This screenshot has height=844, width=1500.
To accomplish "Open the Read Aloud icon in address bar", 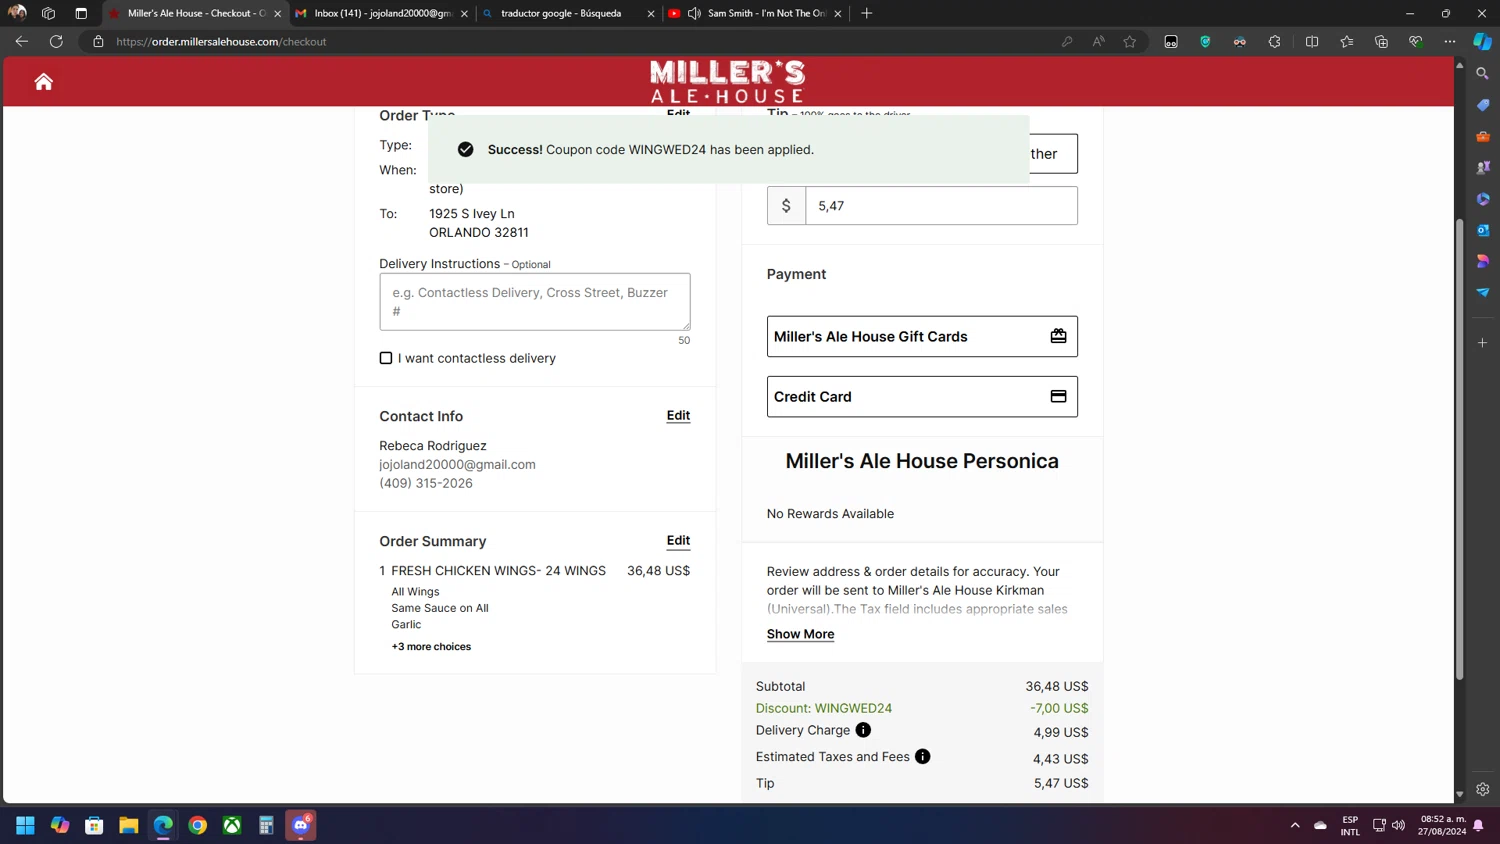I will pos(1098,41).
